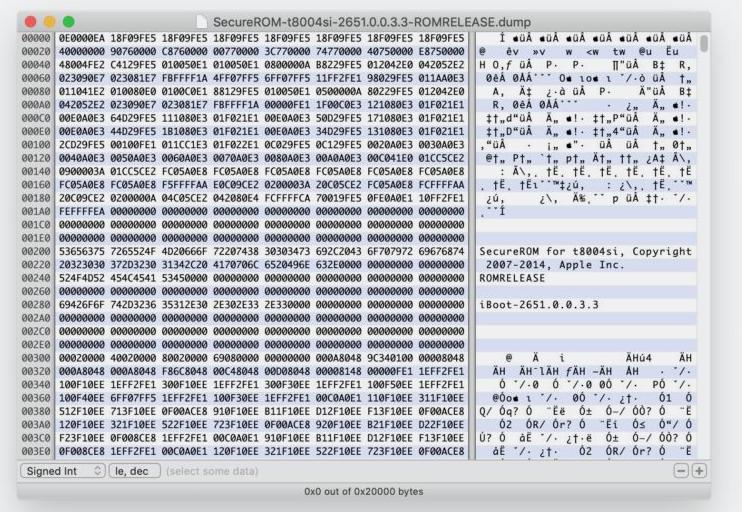This screenshot has height=512, width=742.
Task: Click hex word 9C340100 at row 00300
Action: tap(390, 358)
